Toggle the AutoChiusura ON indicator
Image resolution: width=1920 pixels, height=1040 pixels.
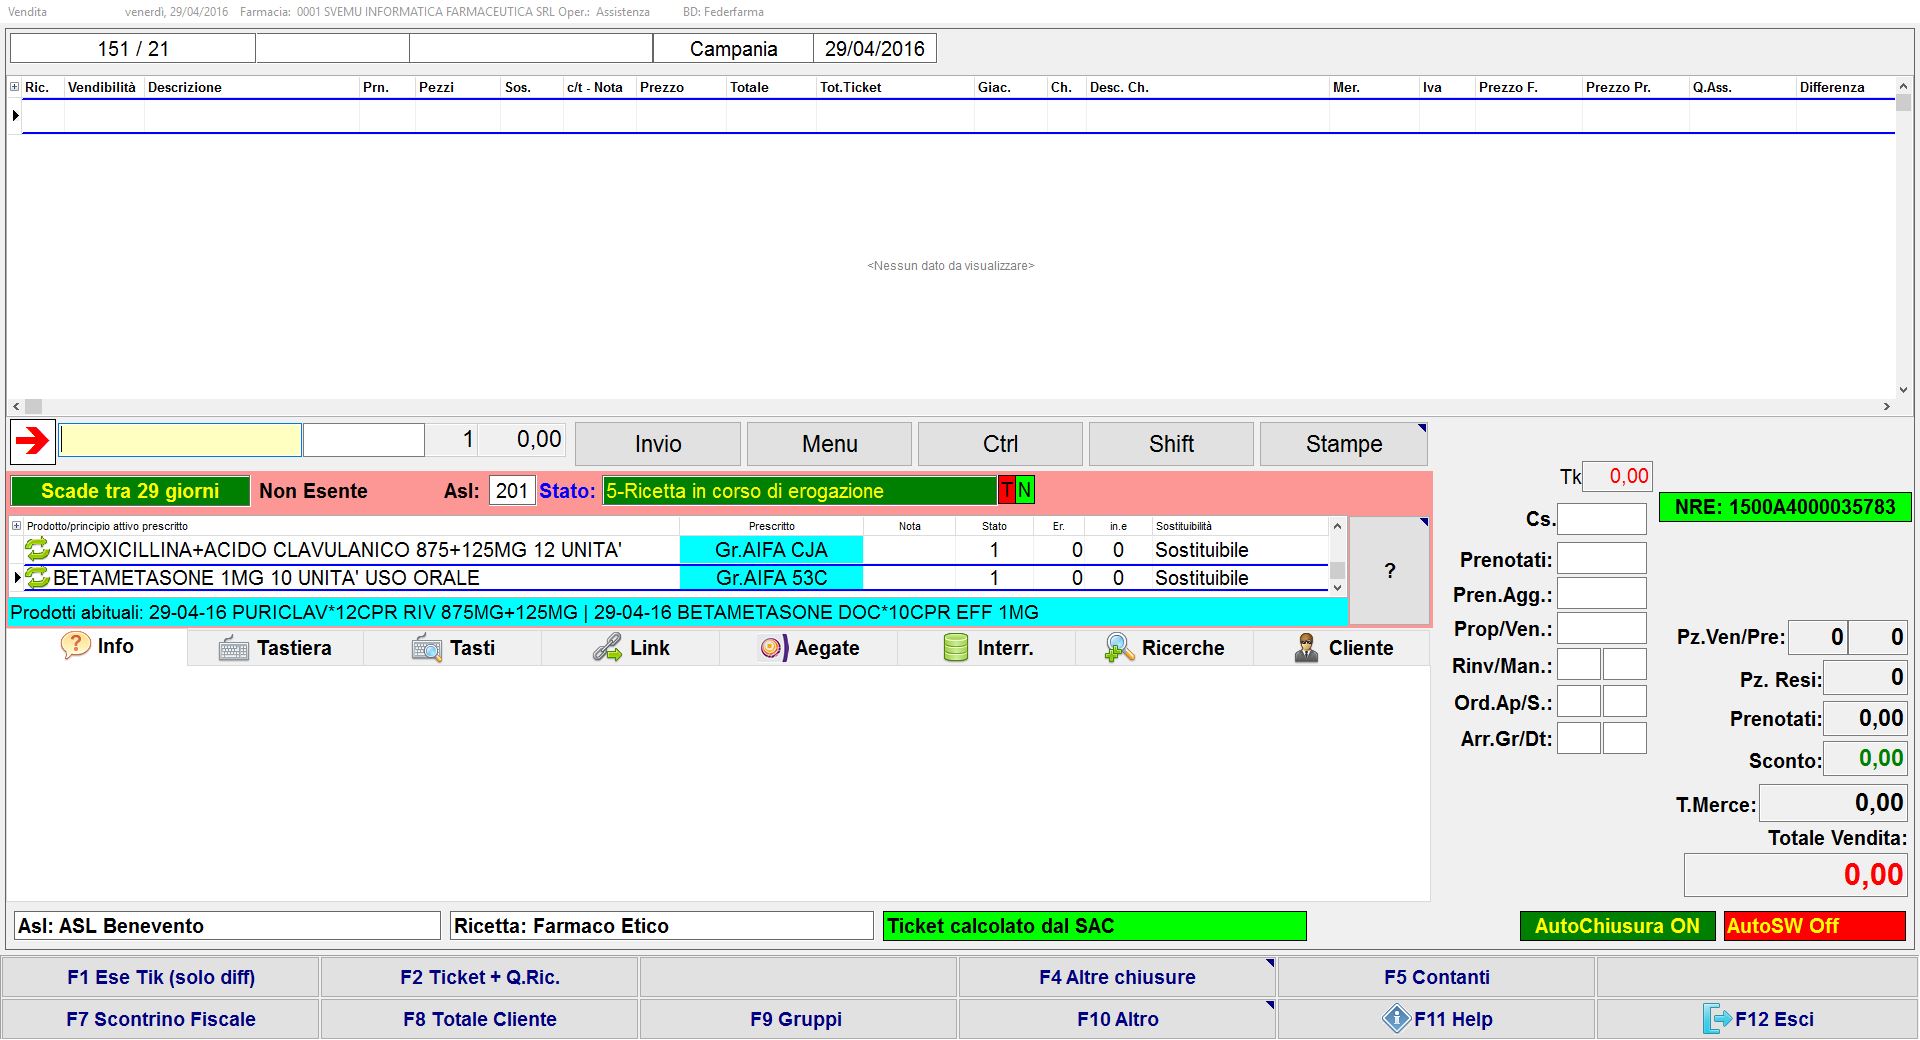coord(1616,926)
